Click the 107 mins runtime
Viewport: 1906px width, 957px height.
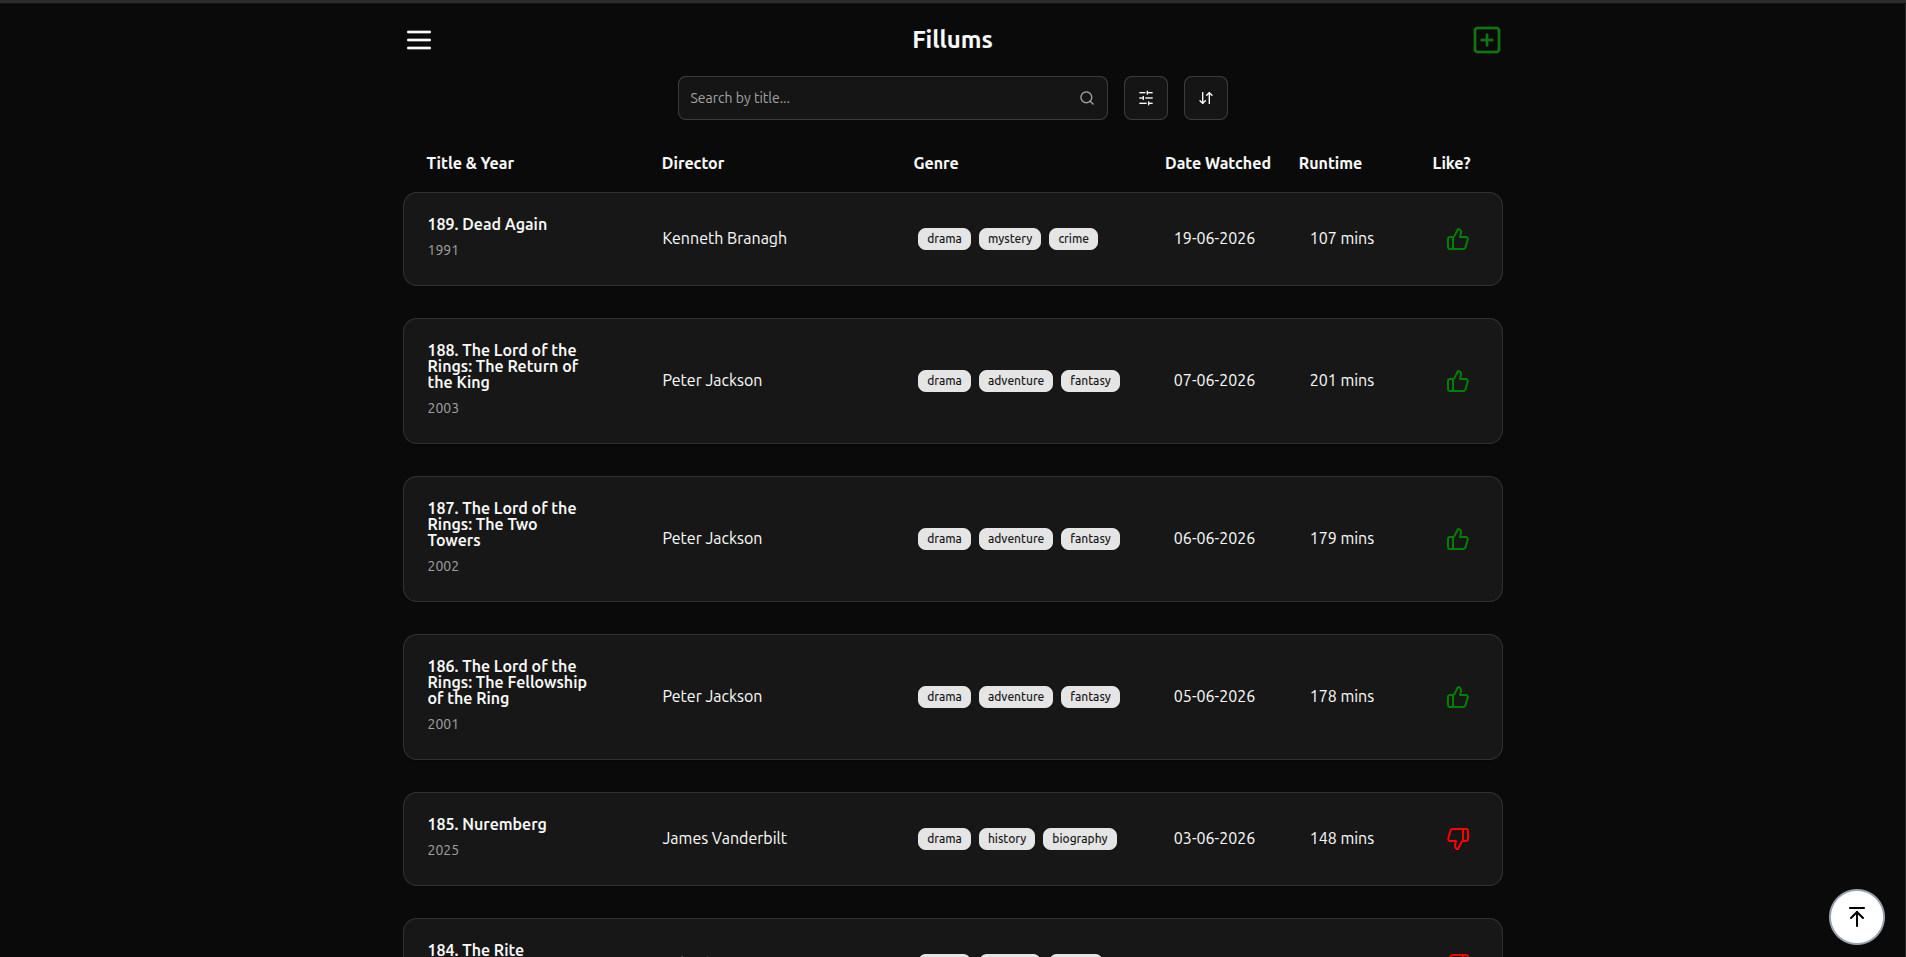click(1342, 238)
